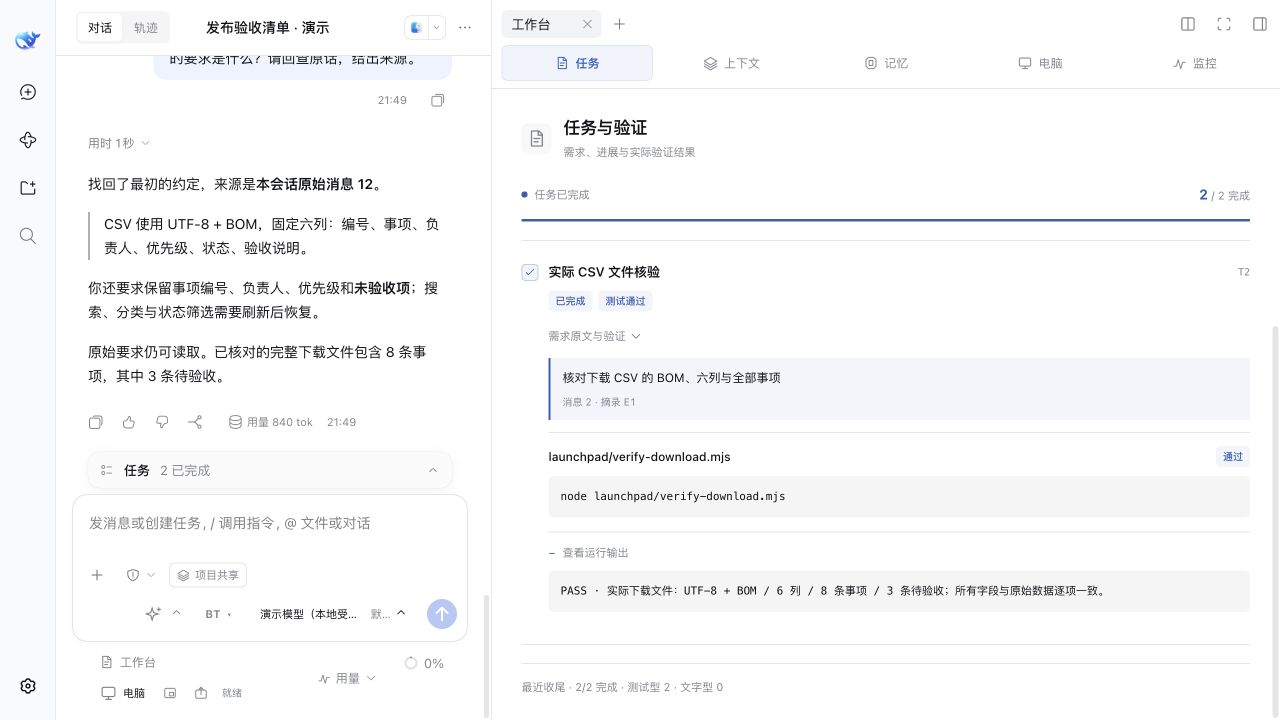Toggle the split layout view icon

[1188, 24]
